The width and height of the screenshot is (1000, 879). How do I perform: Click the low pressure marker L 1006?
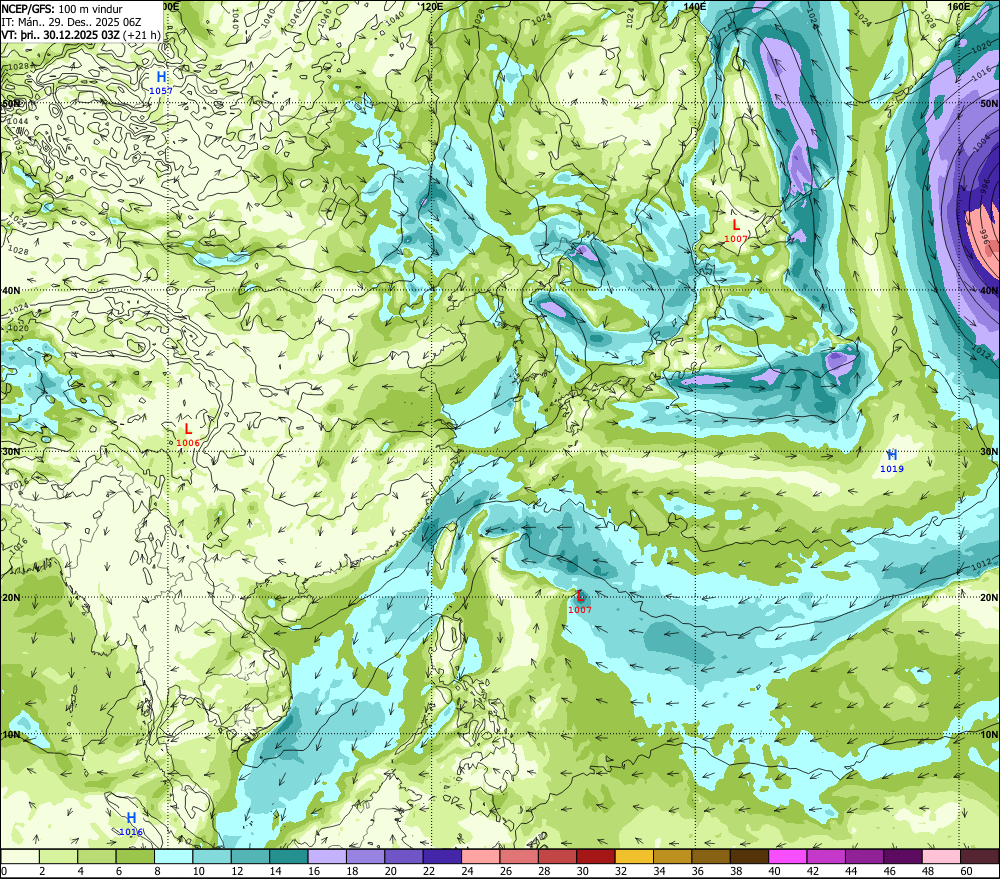click(188, 434)
